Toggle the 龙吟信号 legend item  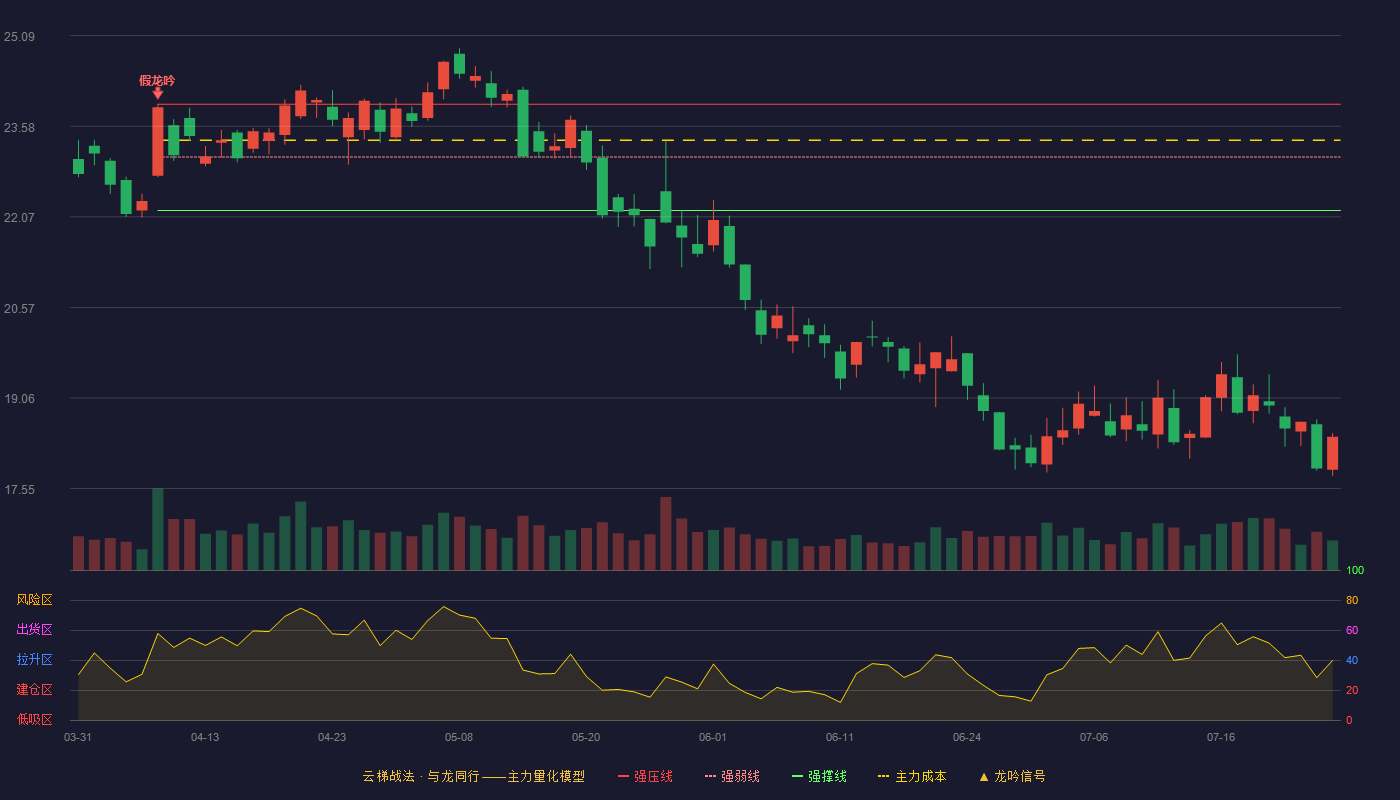pyautogui.click(x=1012, y=776)
